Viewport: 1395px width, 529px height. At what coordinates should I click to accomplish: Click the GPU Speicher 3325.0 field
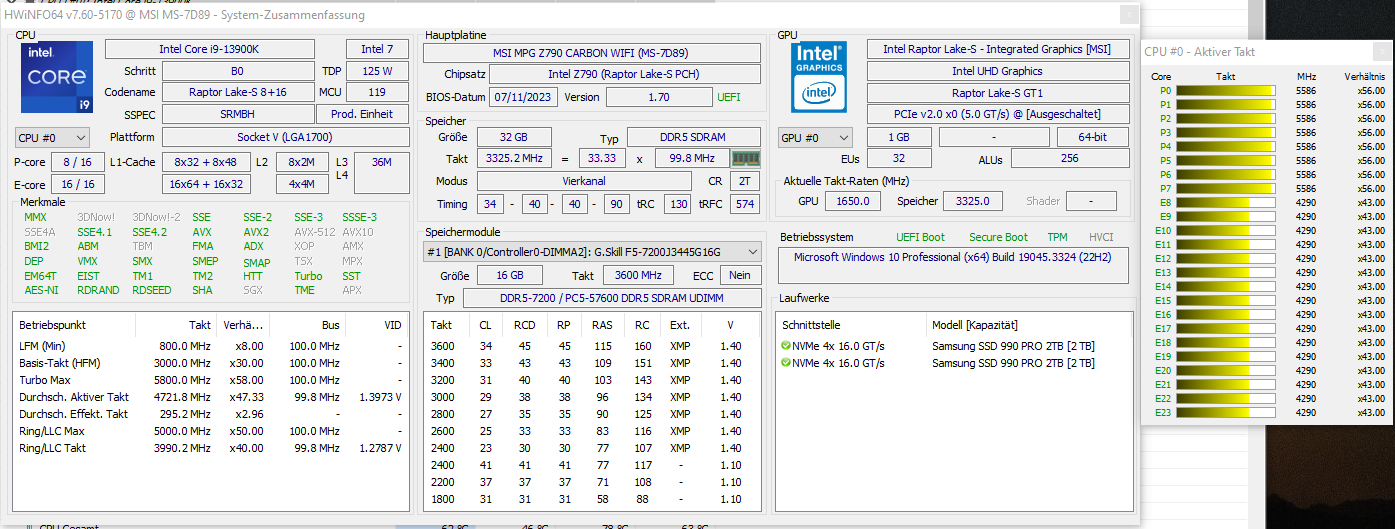click(973, 201)
